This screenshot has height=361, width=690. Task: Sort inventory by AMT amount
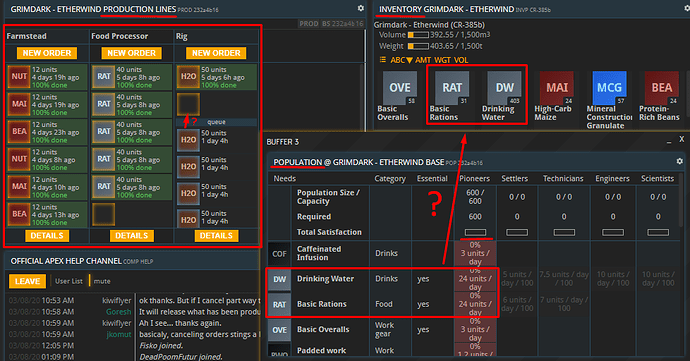pyautogui.click(x=423, y=60)
